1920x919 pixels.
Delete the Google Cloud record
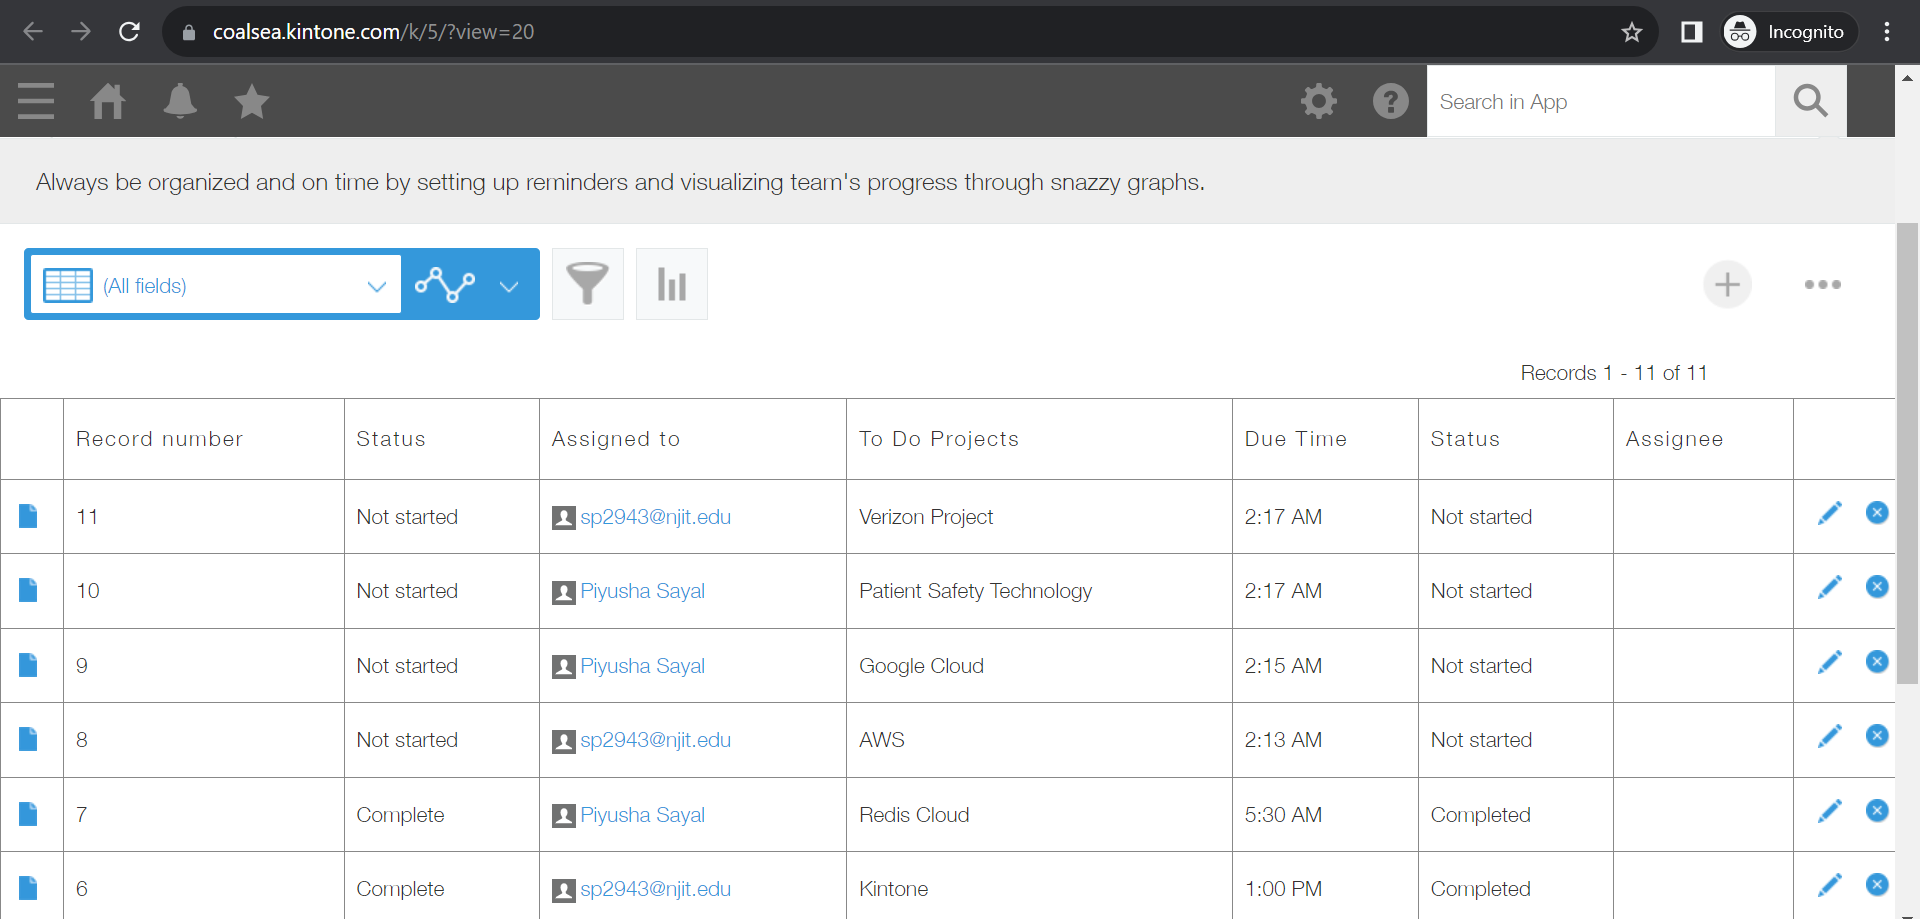[1877, 662]
